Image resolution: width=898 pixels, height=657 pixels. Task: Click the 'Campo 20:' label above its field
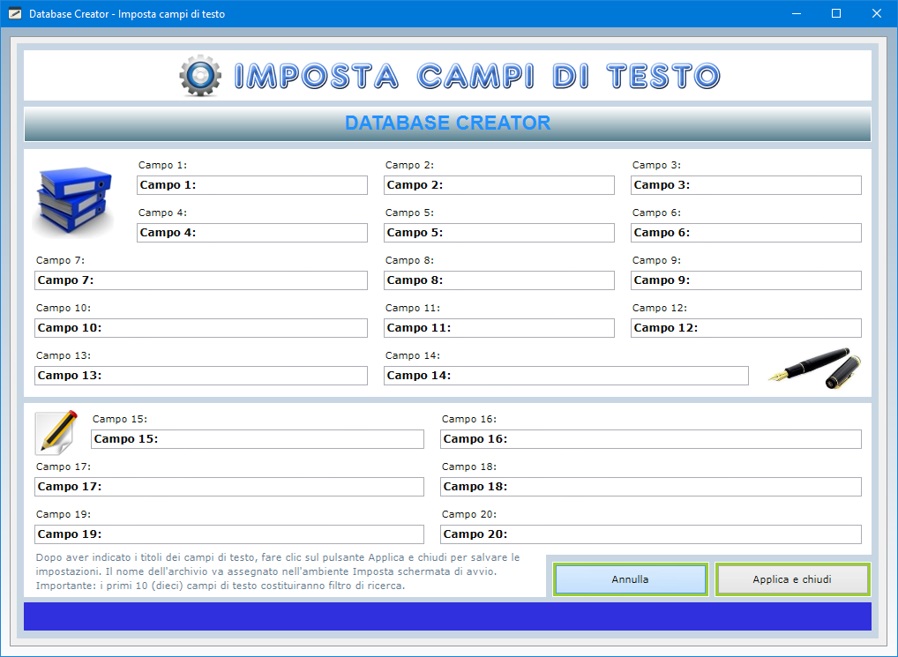[x=468, y=514]
